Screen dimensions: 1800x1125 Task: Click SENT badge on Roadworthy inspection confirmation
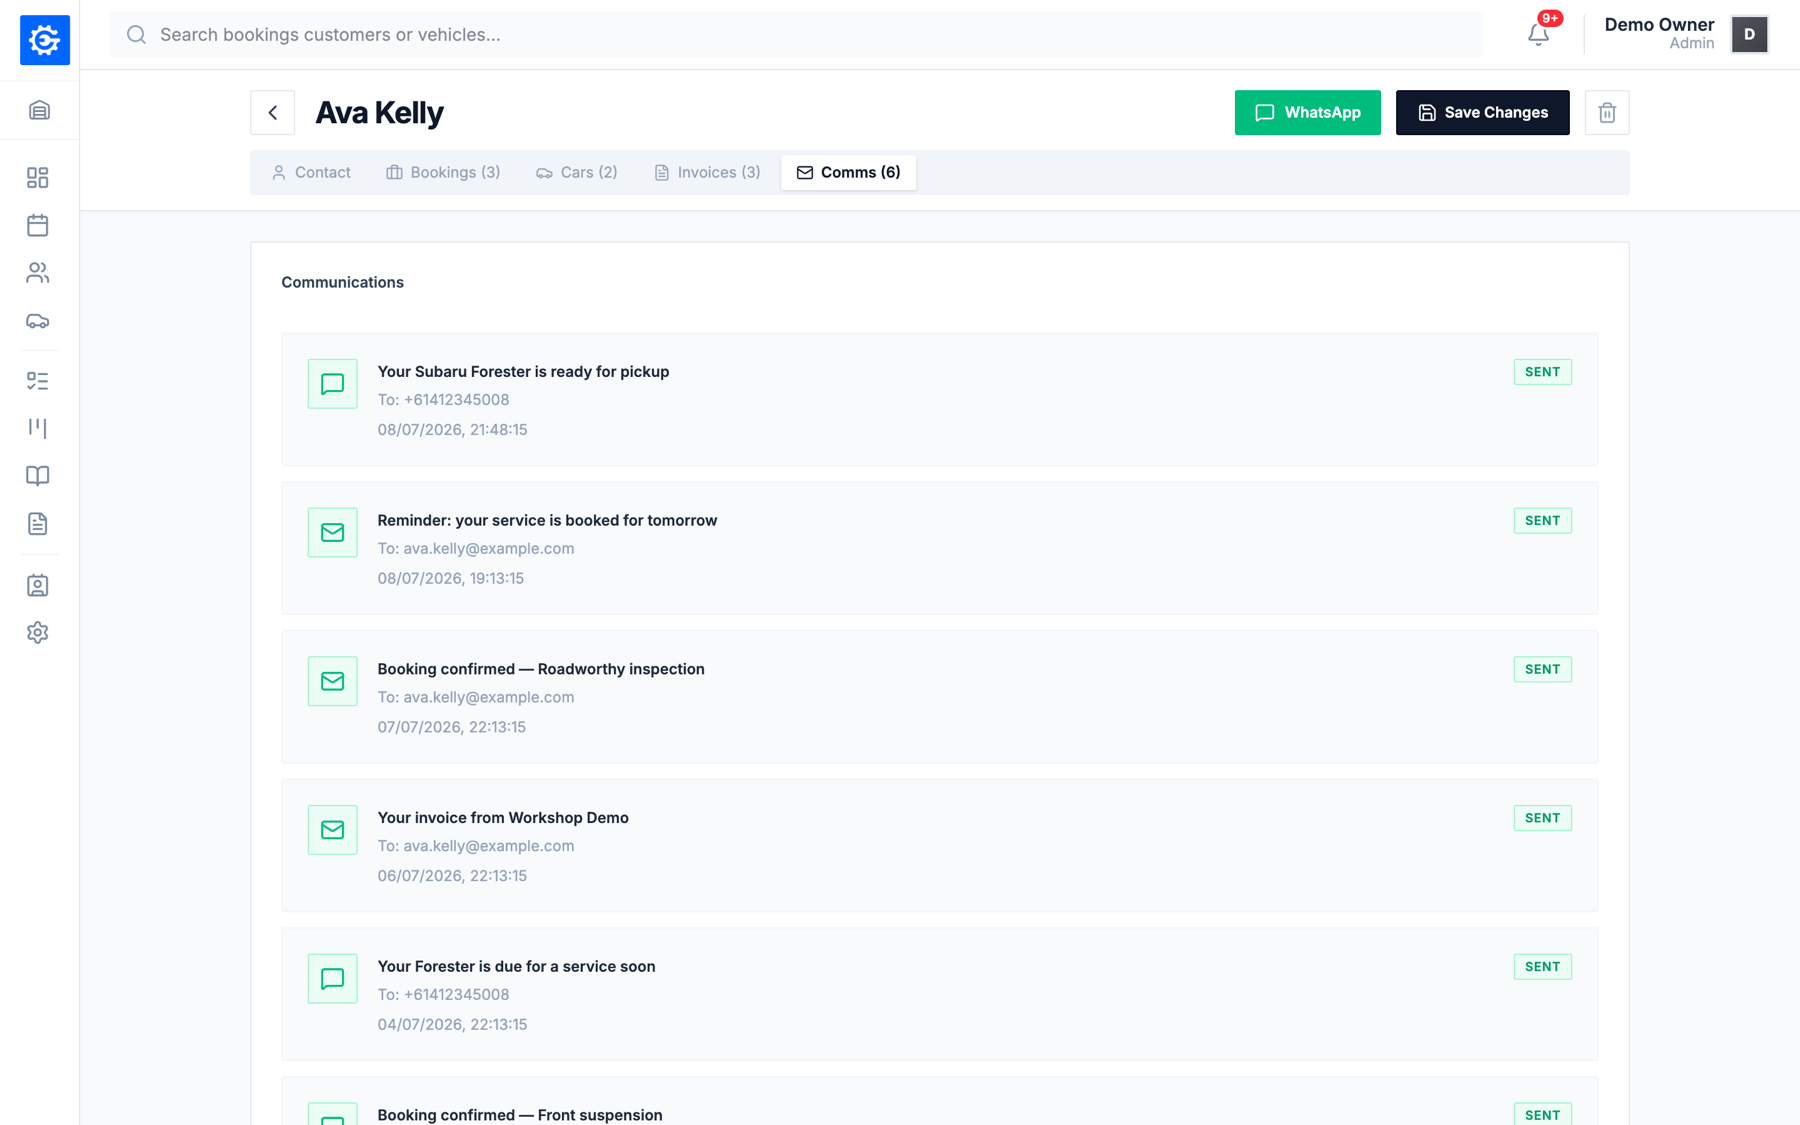pos(1542,669)
